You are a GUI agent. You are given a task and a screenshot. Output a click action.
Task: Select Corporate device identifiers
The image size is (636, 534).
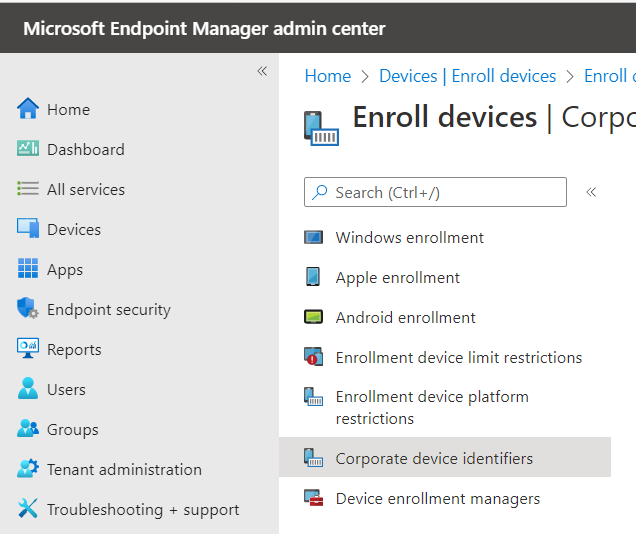pos(445,457)
